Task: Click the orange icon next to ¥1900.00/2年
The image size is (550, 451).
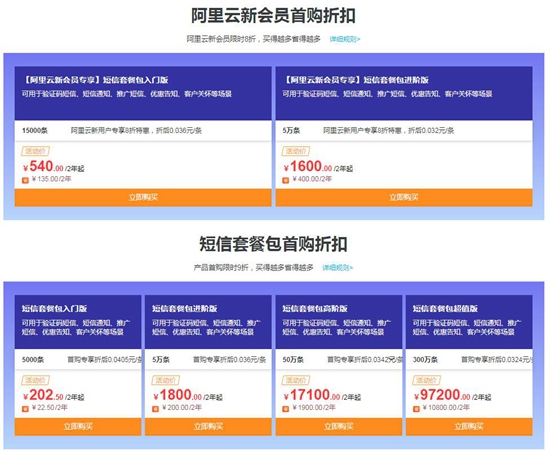Action: pyautogui.click(x=286, y=409)
